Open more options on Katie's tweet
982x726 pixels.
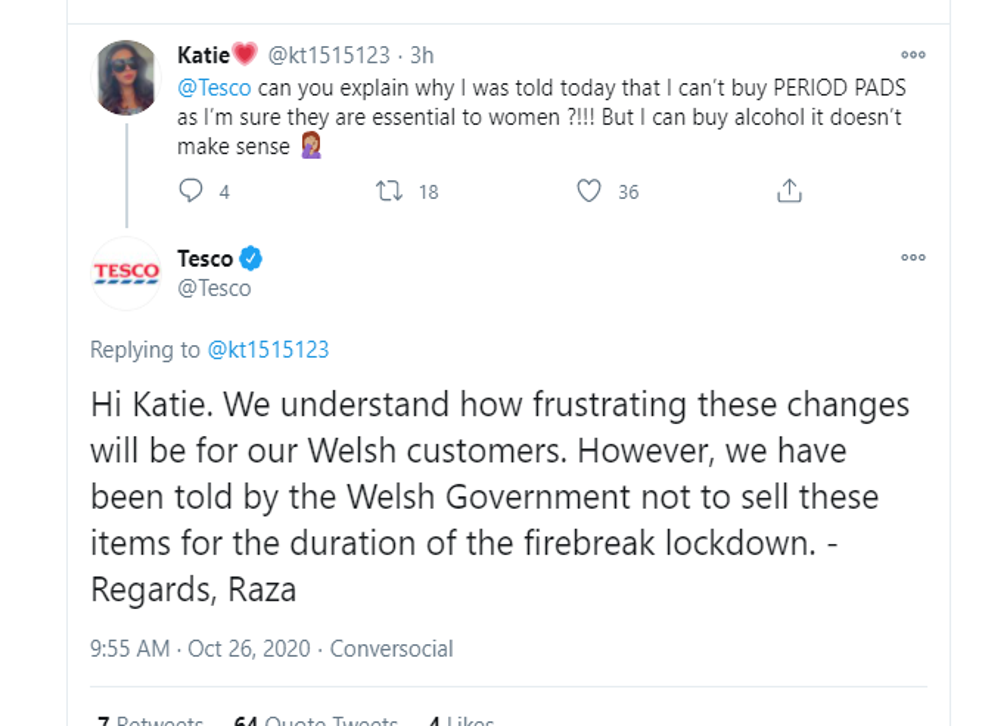[x=913, y=56]
